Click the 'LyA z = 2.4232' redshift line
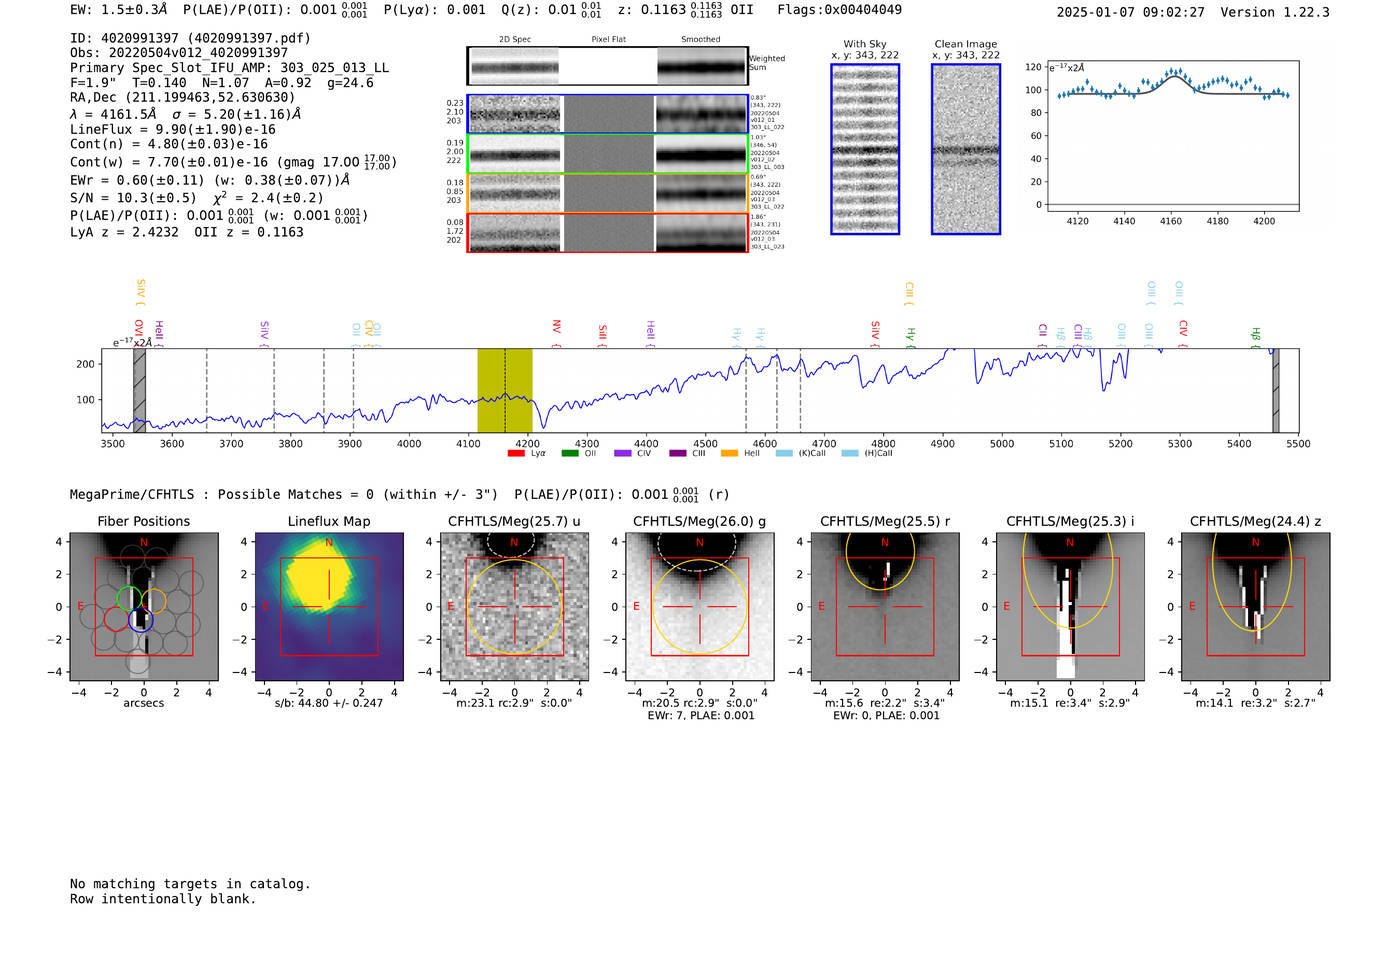Screen dimensions: 1400x953 pos(125,232)
